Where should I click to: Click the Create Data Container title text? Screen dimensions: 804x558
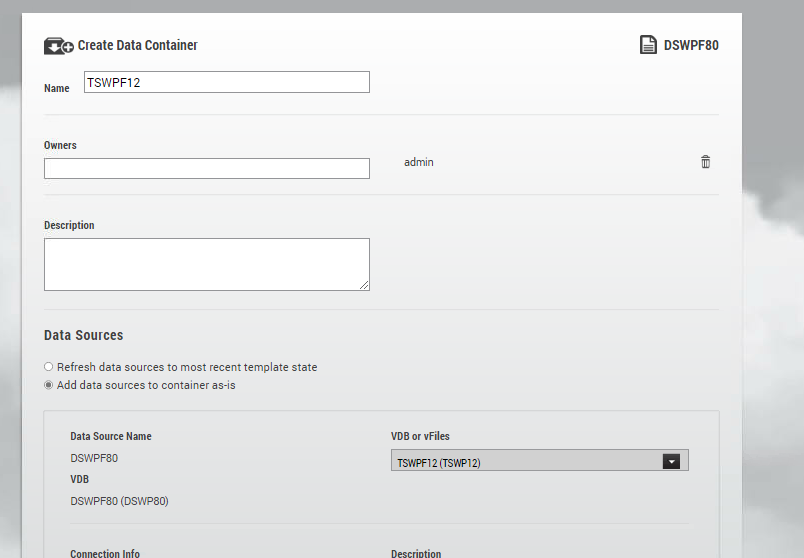tap(137, 45)
